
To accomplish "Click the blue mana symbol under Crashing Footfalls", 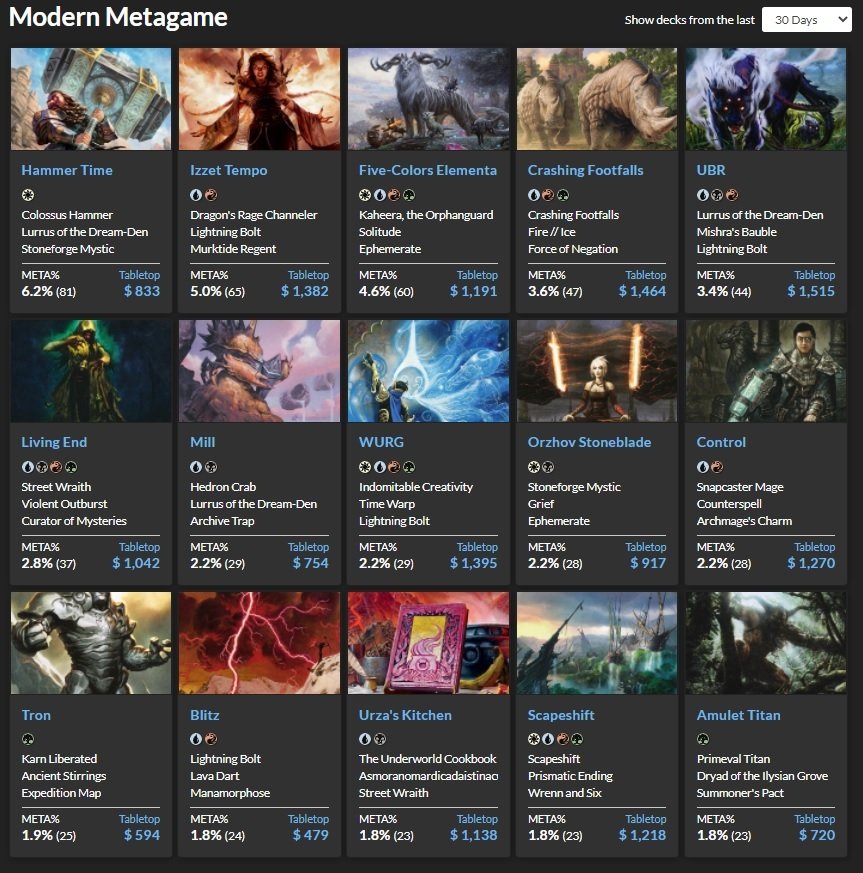I will coord(533,195).
